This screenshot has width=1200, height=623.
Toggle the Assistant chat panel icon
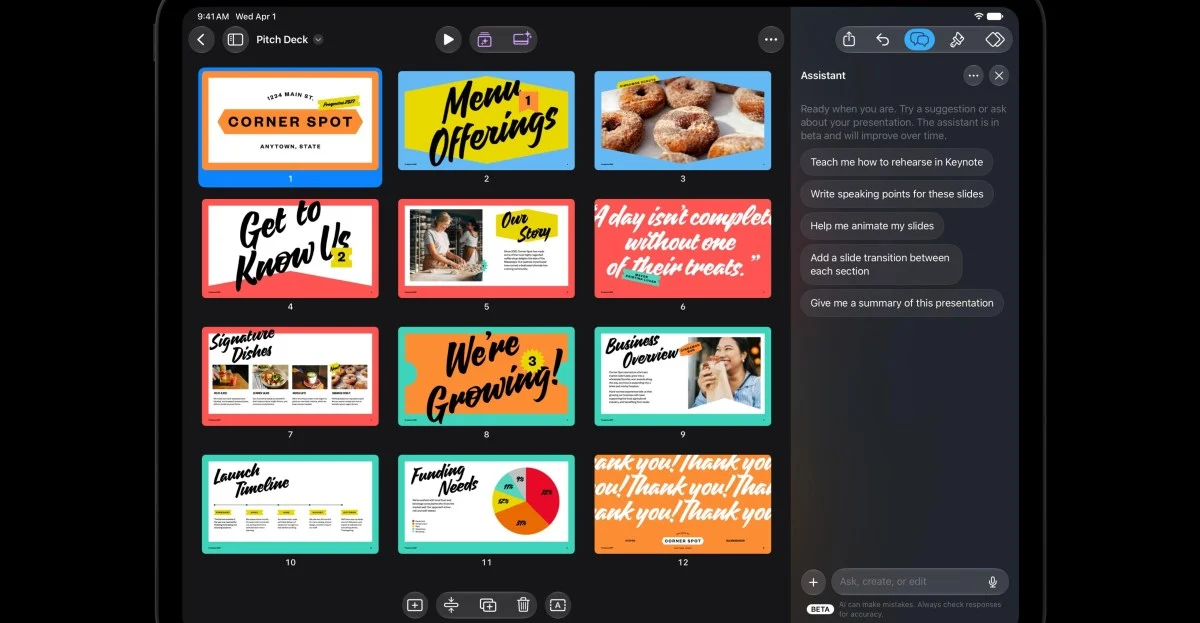pos(919,40)
